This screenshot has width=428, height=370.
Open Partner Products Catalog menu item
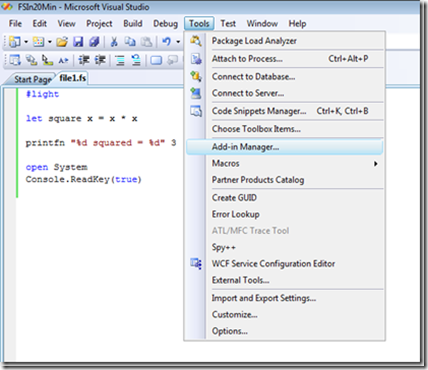click(285, 180)
